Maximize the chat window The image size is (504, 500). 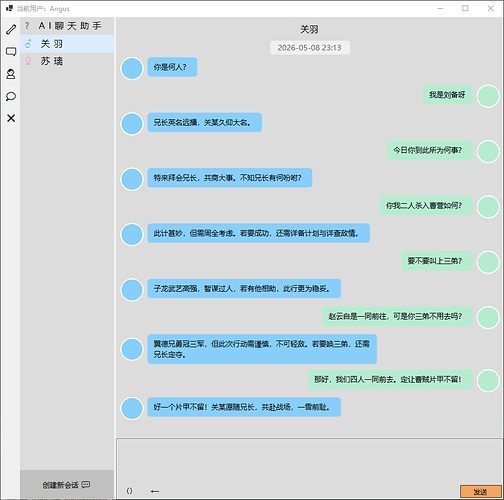click(465, 8)
